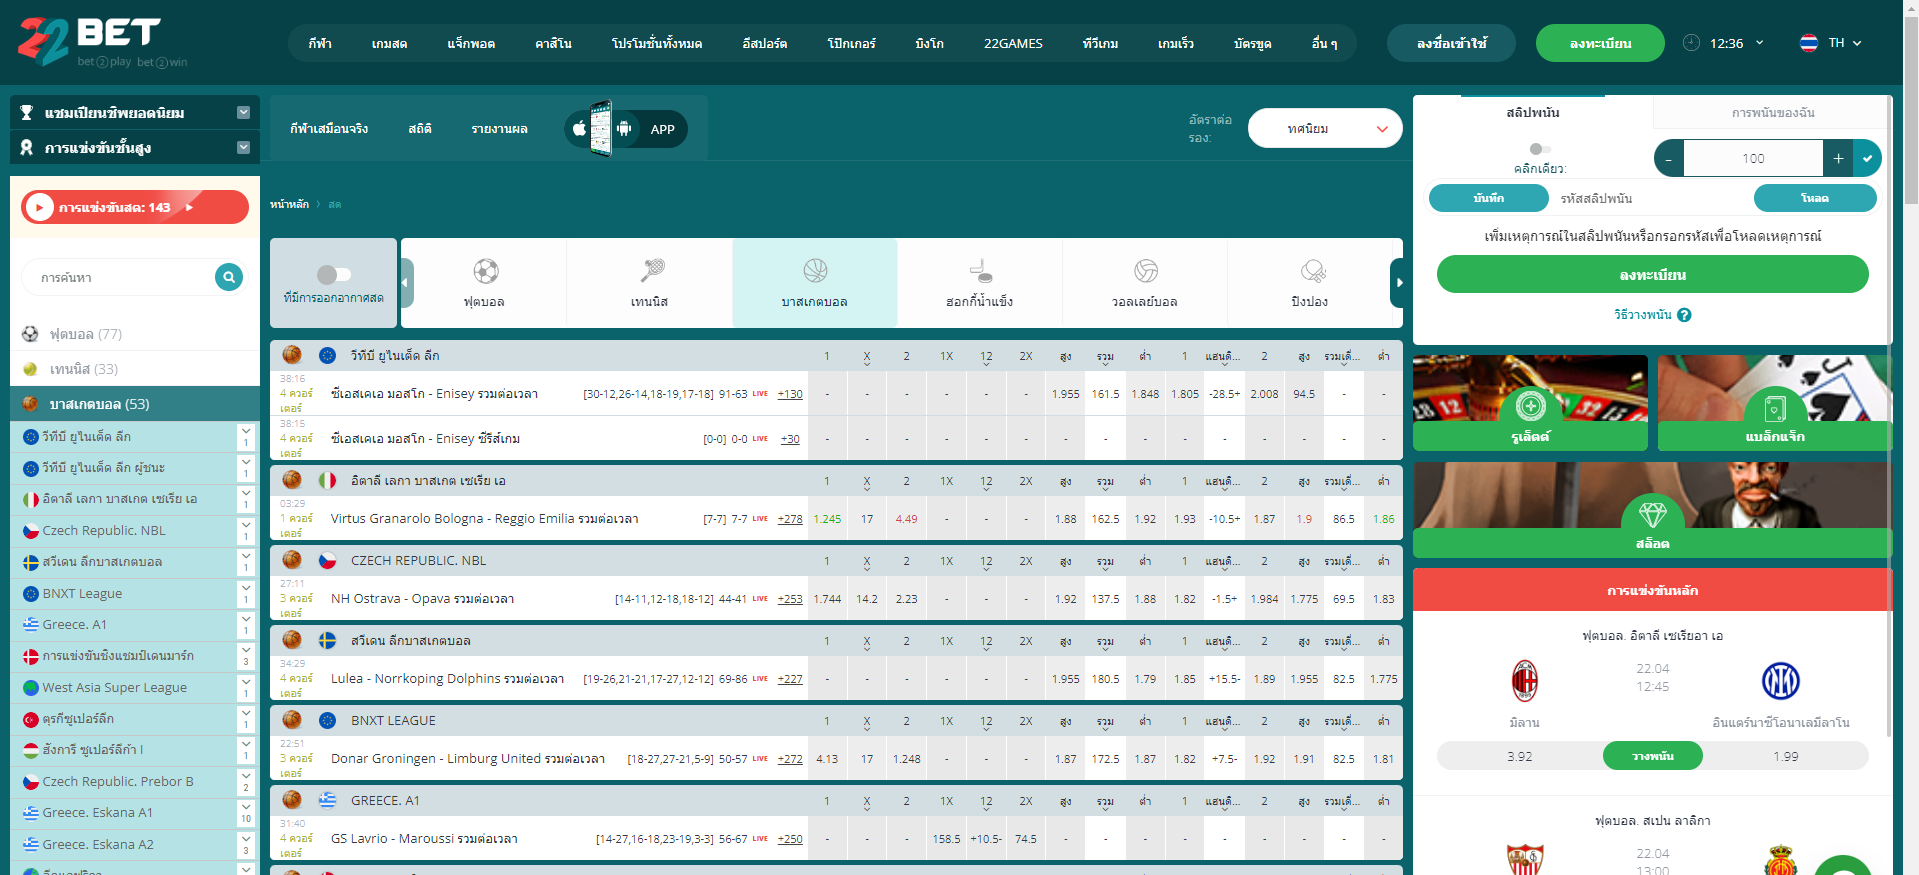Click the green register button in header
The height and width of the screenshot is (875, 1919).
(1600, 43)
